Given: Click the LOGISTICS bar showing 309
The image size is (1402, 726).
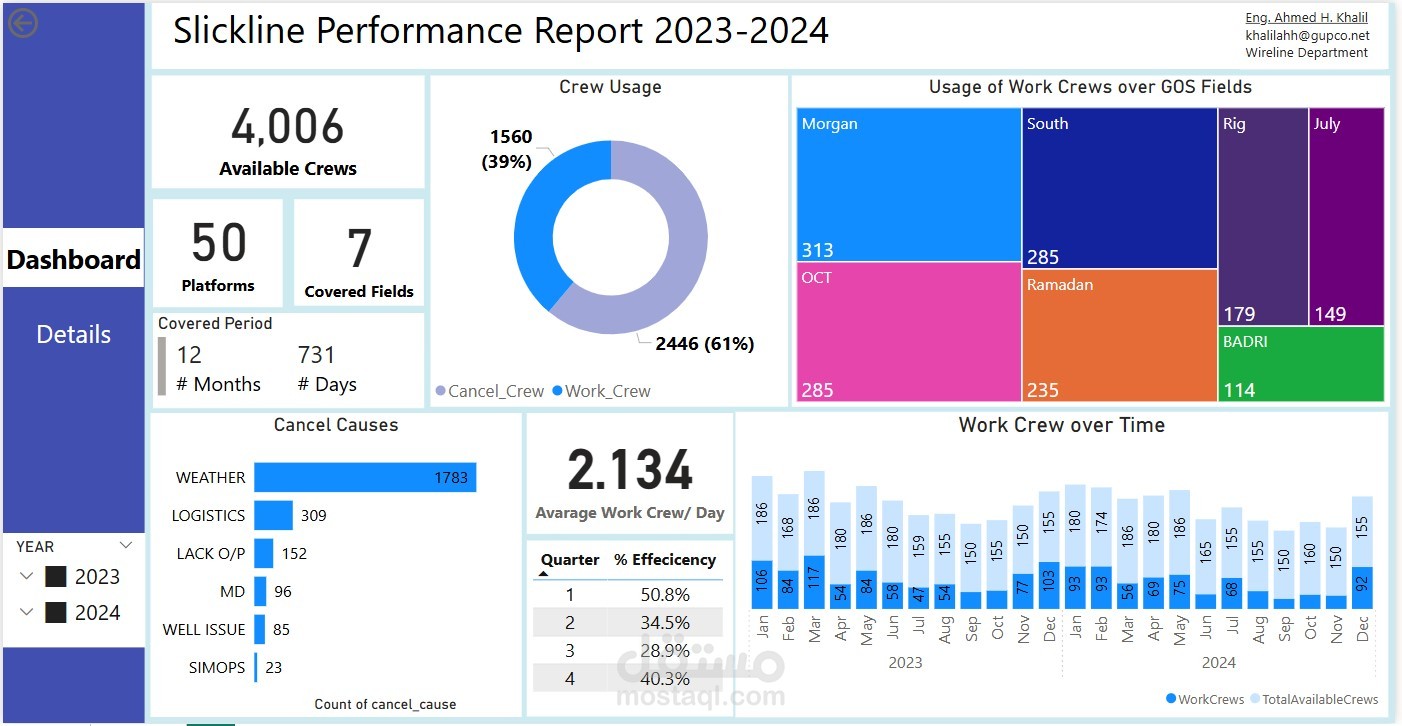Looking at the screenshot, I should 273,515.
